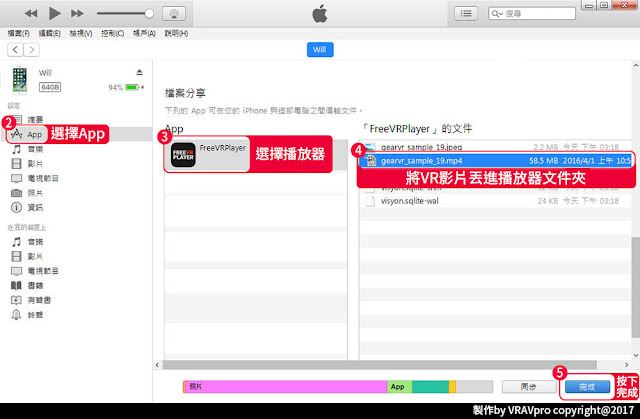Click the vertical scrollbar down arrow
This screenshot has height=419, width=640.
[x=636, y=355]
